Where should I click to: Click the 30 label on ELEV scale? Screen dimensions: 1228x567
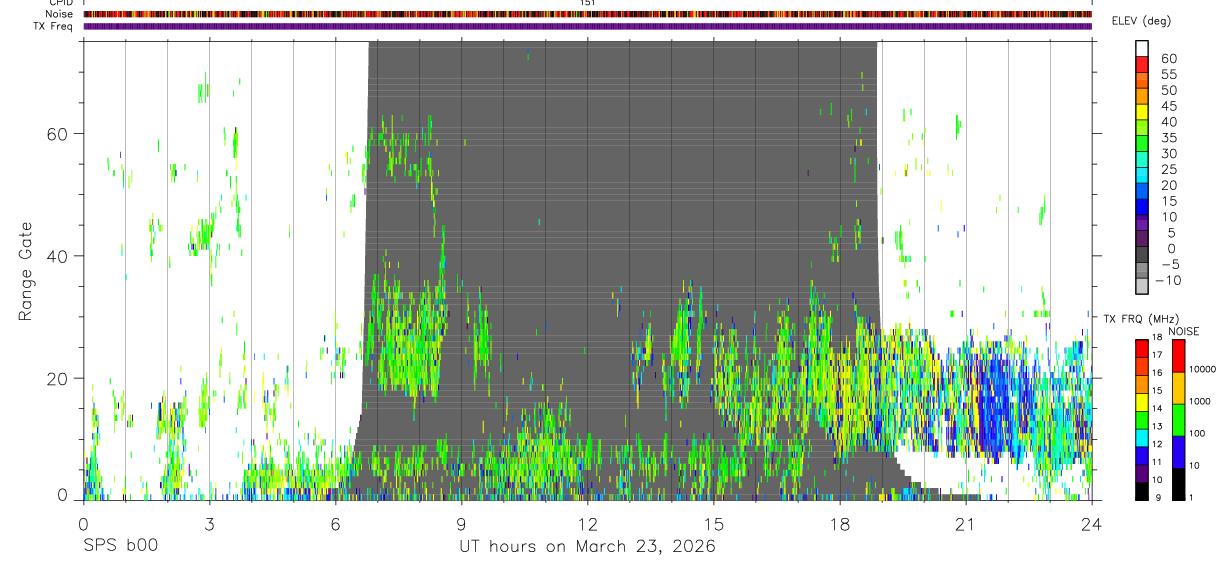[x=1168, y=154]
